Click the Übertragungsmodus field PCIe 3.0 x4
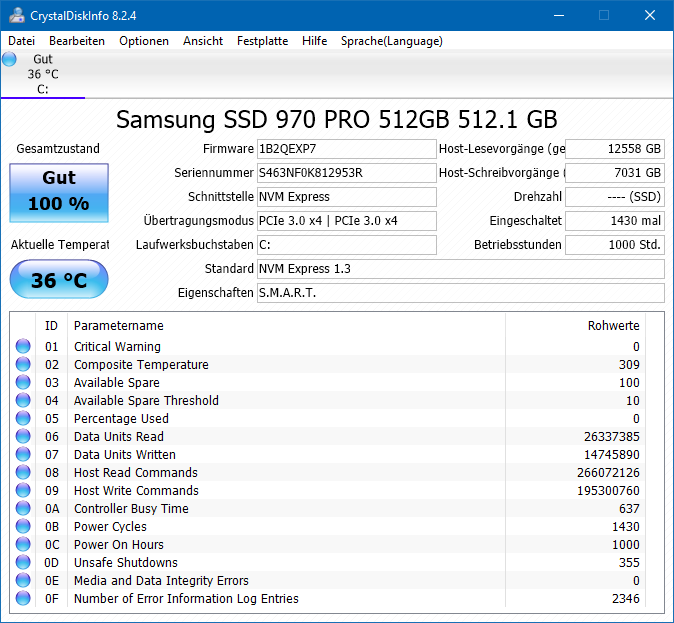 pyautogui.click(x=347, y=221)
